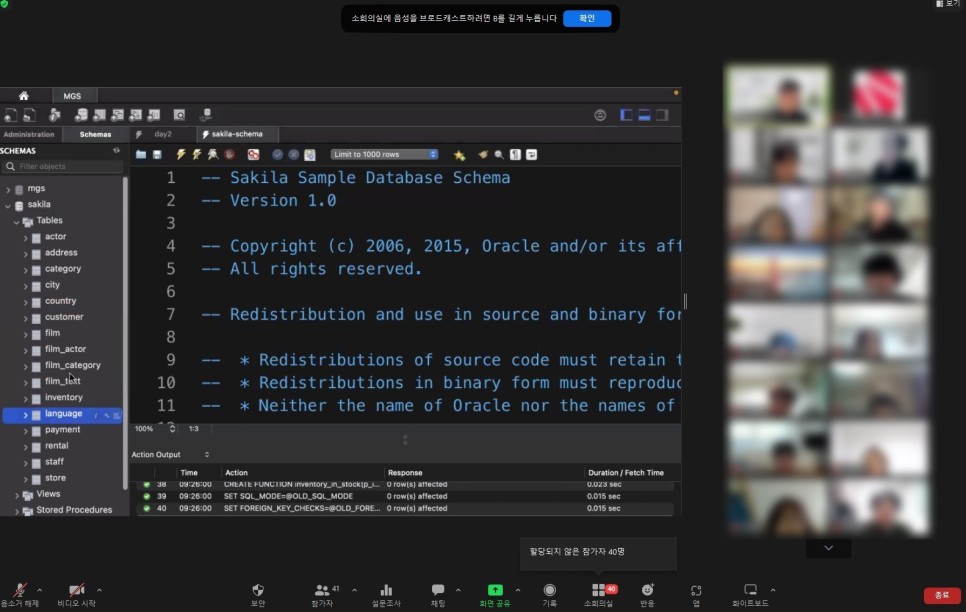Save script using the floppy disk icon
This screenshot has height=612, width=966.
[157, 155]
